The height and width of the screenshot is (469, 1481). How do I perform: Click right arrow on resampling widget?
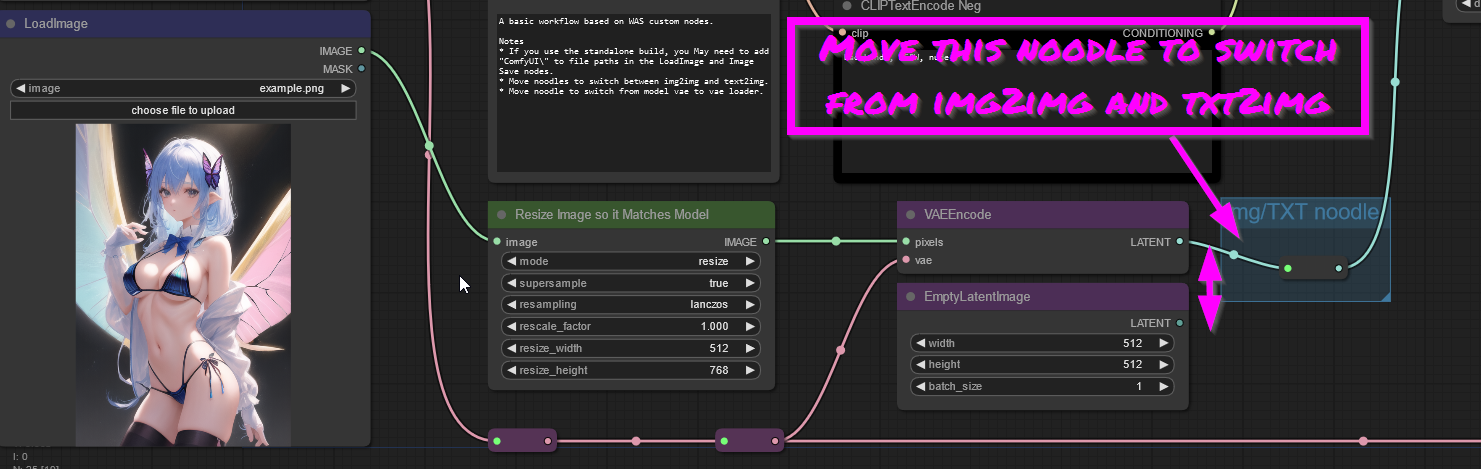click(749, 304)
